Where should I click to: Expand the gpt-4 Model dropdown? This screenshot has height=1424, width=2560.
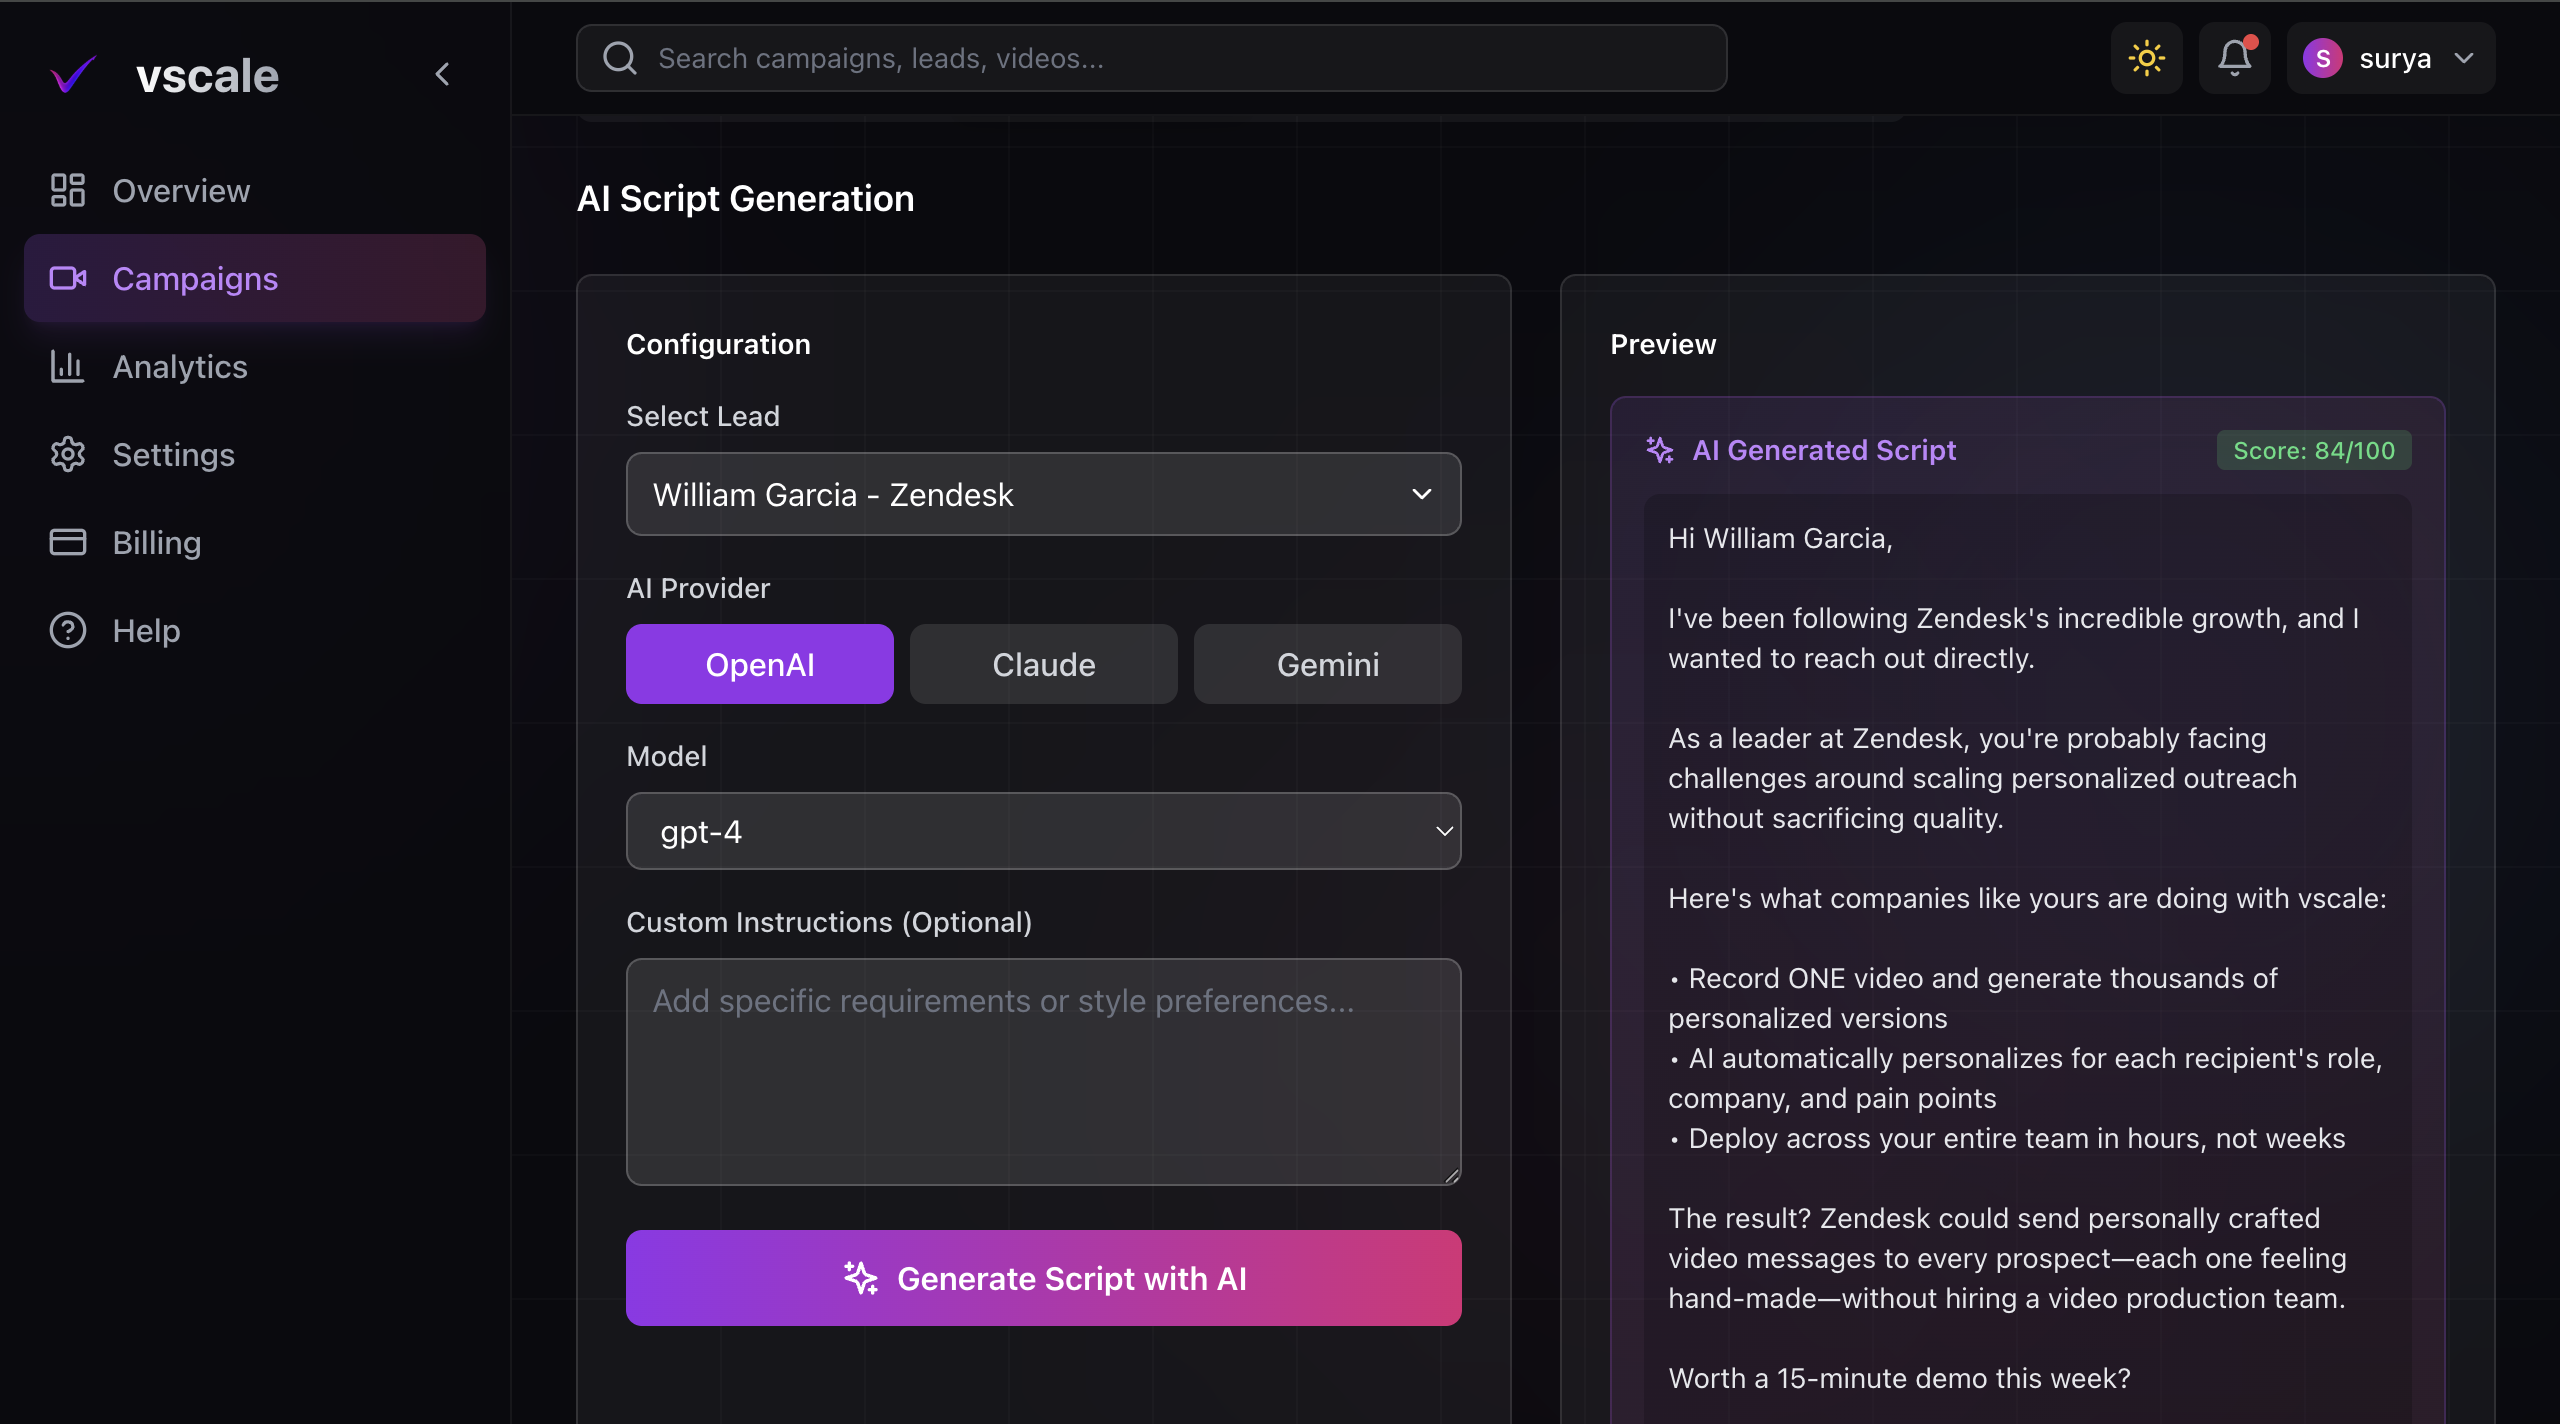tap(1043, 831)
